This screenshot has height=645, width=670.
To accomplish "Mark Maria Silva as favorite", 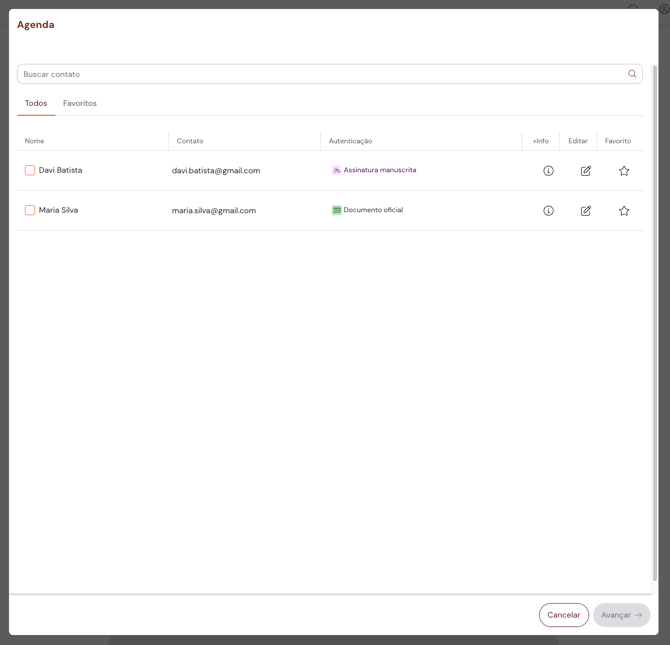I will tap(624, 211).
